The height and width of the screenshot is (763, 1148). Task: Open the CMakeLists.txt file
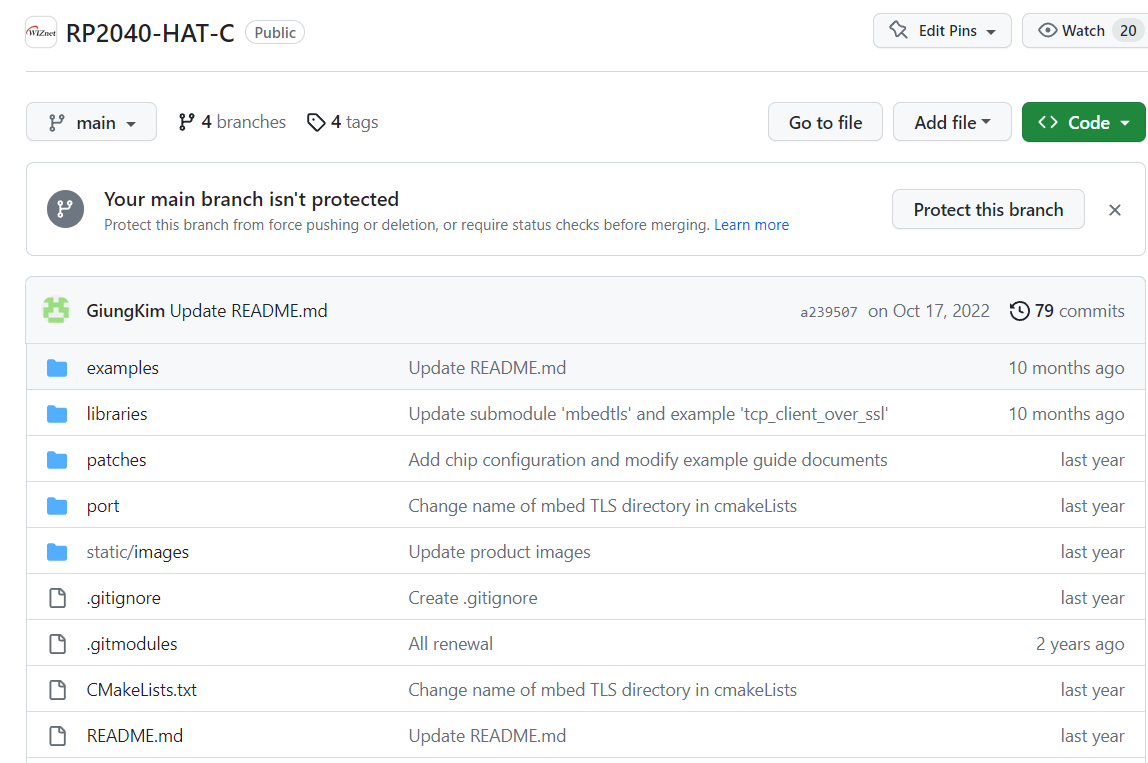(x=141, y=690)
